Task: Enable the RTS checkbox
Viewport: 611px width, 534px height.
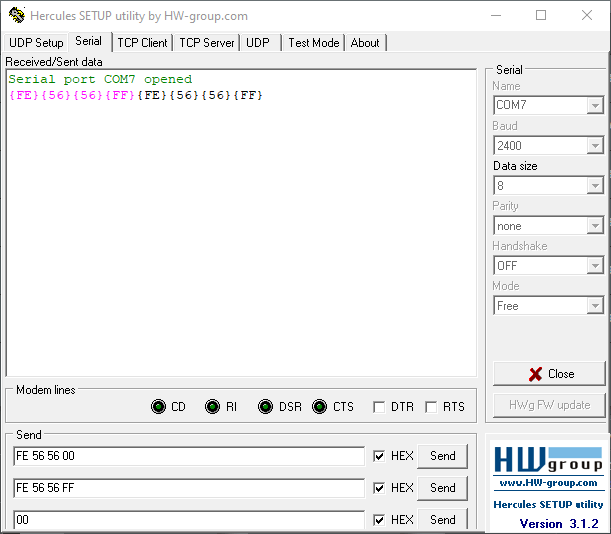Action: pyautogui.click(x=431, y=407)
